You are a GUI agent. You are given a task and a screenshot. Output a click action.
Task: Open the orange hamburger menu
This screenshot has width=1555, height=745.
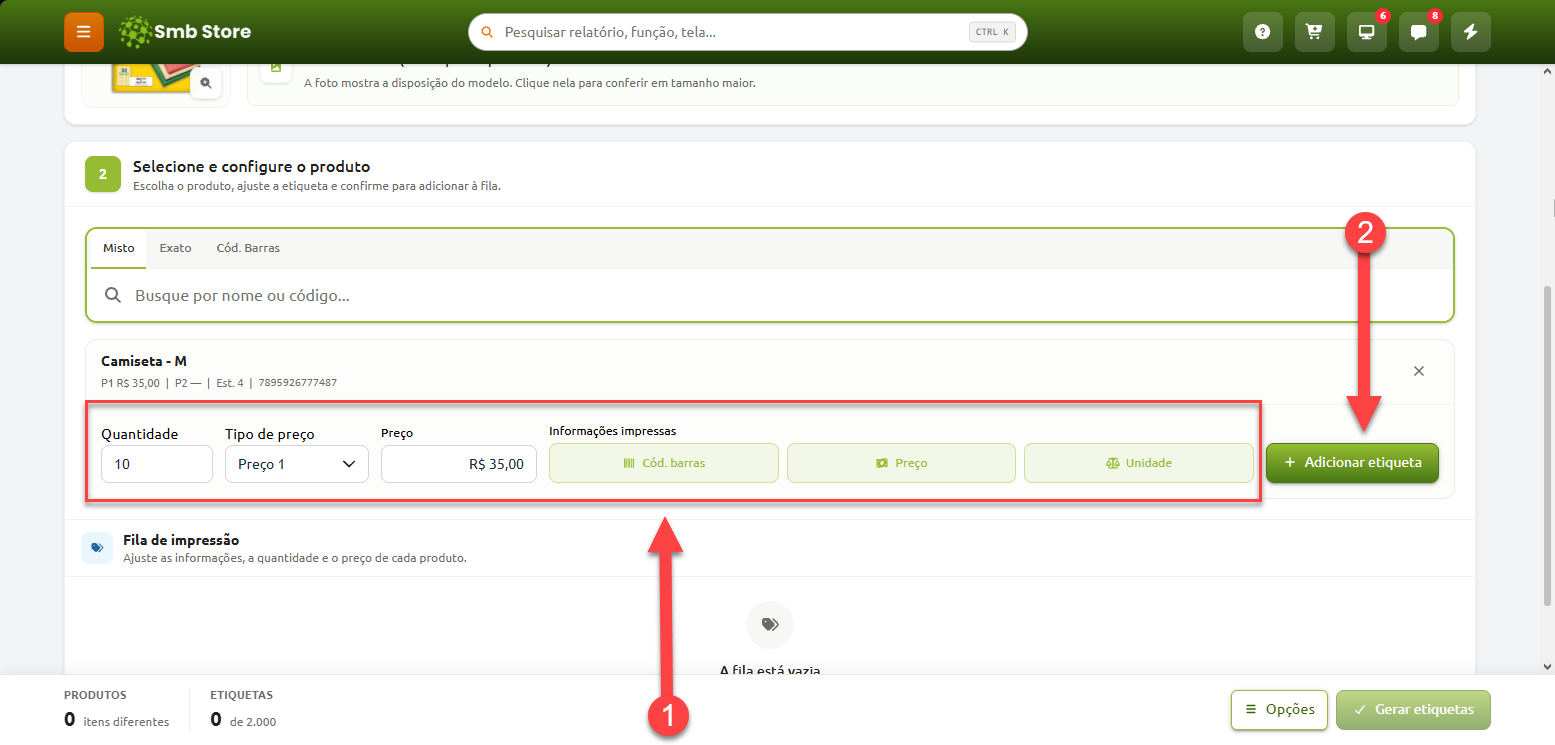tap(84, 32)
